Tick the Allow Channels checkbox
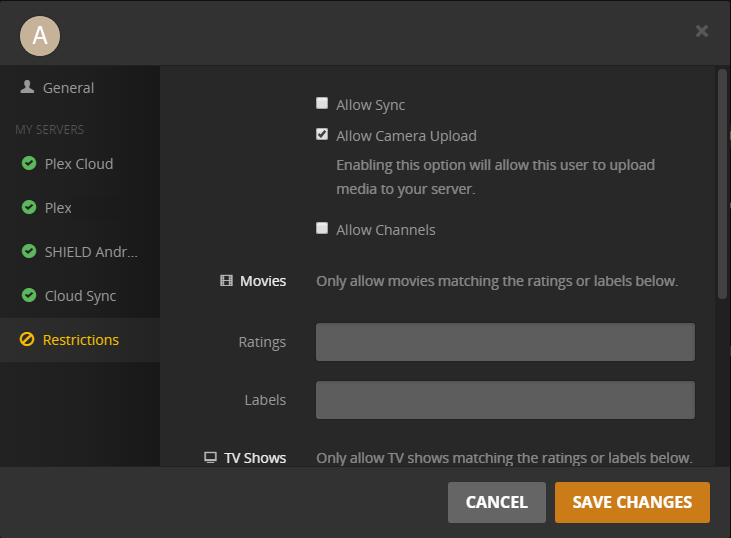The height and width of the screenshot is (538, 731). coord(322,228)
